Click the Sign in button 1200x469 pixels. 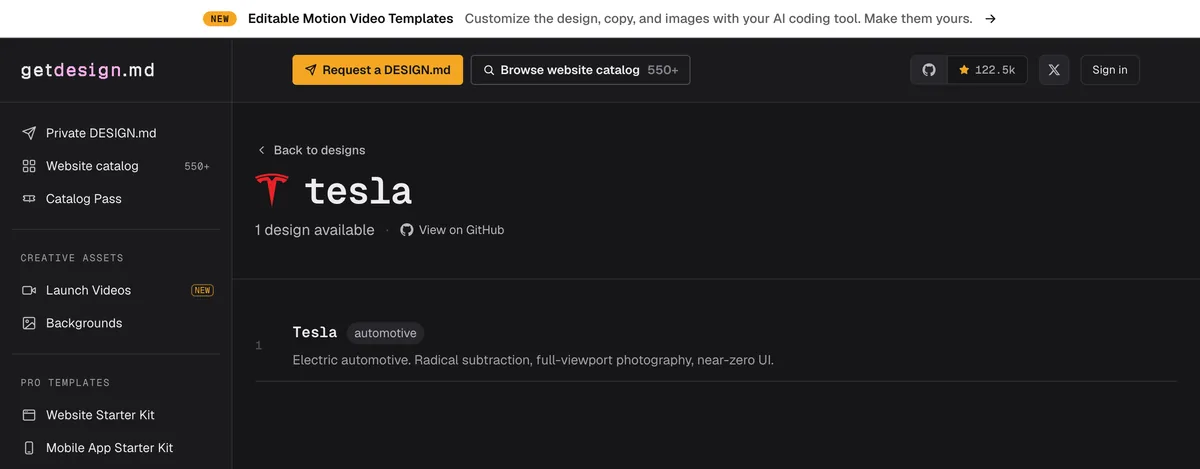(x=1110, y=70)
